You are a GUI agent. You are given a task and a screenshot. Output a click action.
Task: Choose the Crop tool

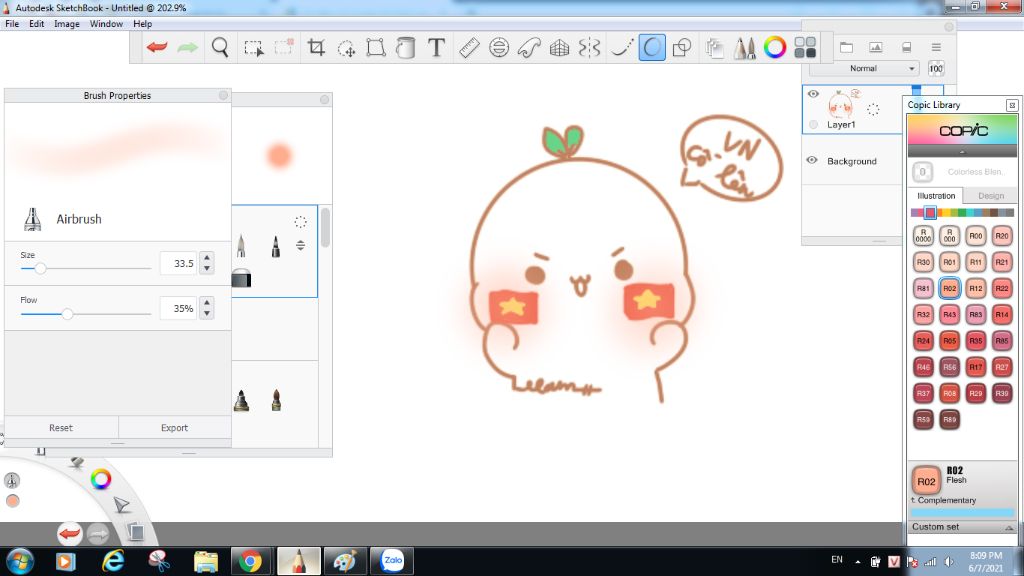point(316,47)
